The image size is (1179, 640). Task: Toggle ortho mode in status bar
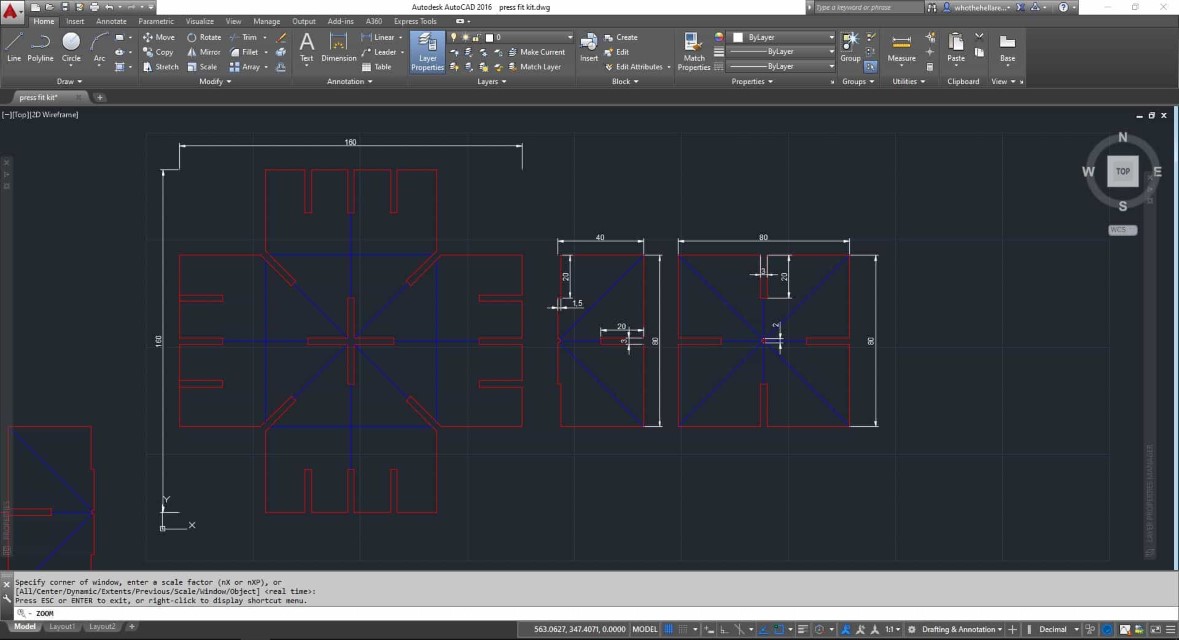[x=725, y=629]
